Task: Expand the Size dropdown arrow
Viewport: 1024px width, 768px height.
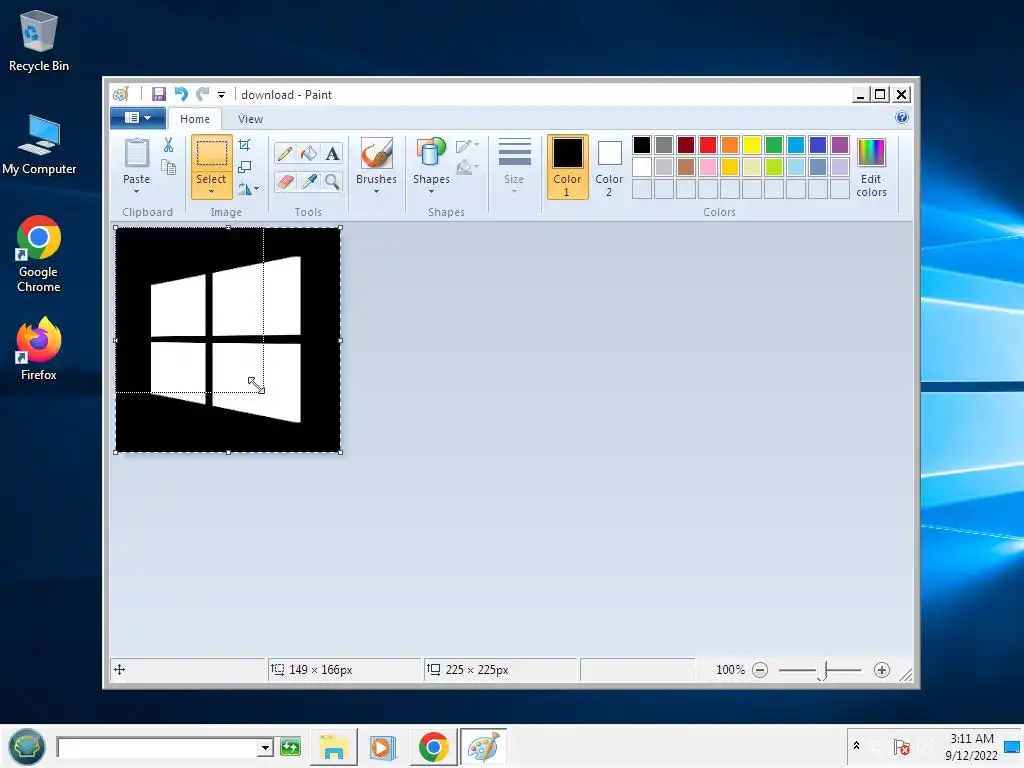Action: pos(514,191)
